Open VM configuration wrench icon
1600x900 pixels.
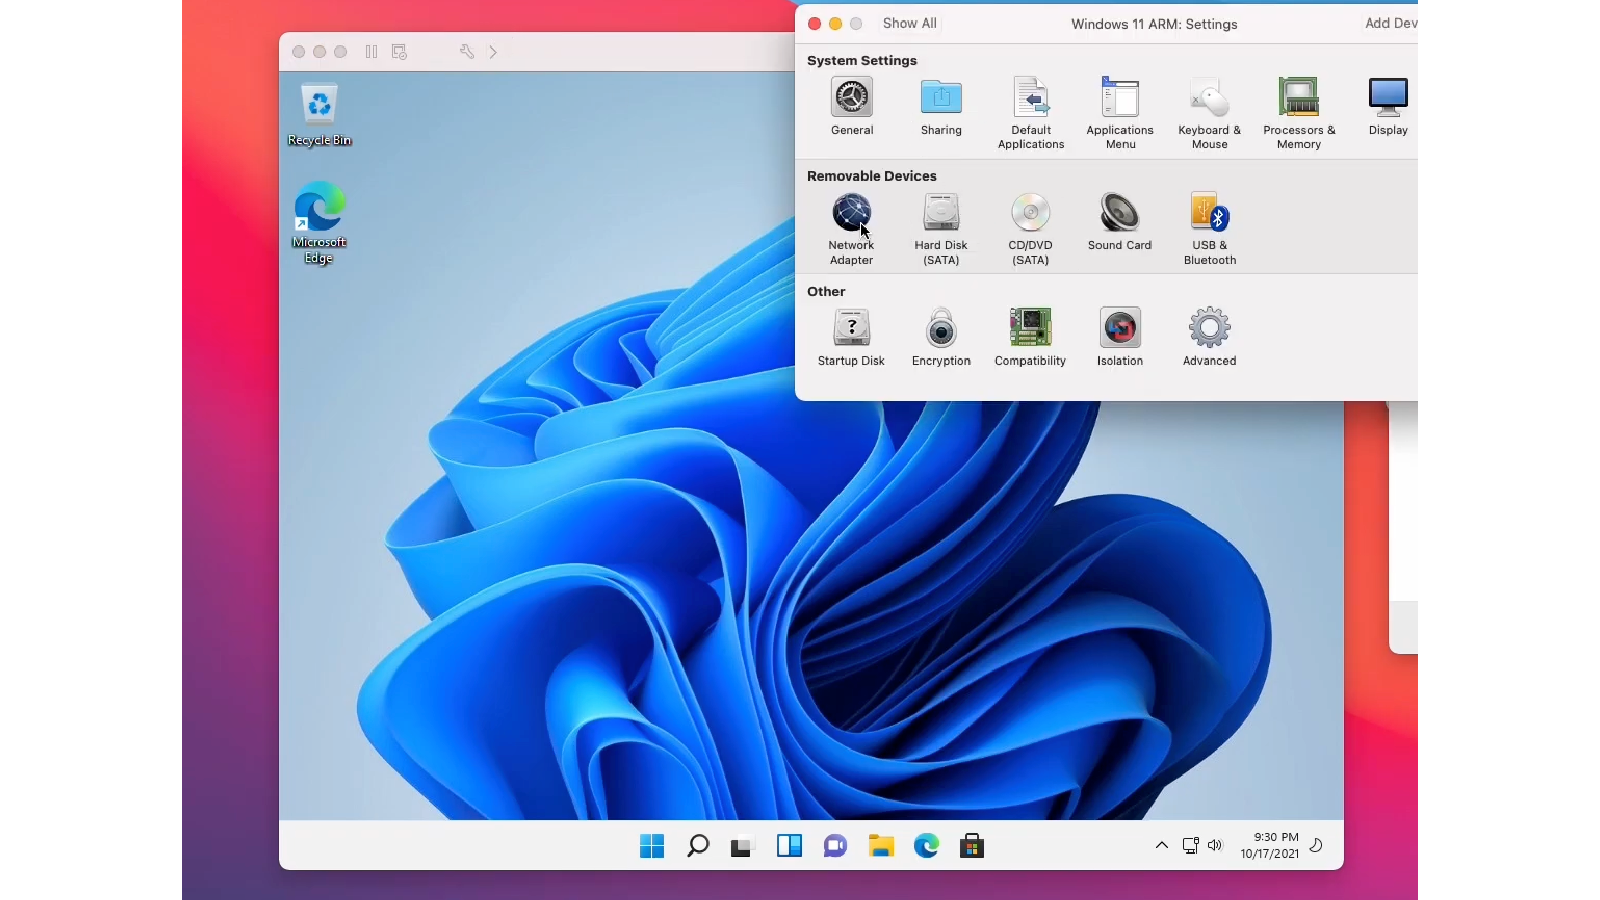(467, 52)
